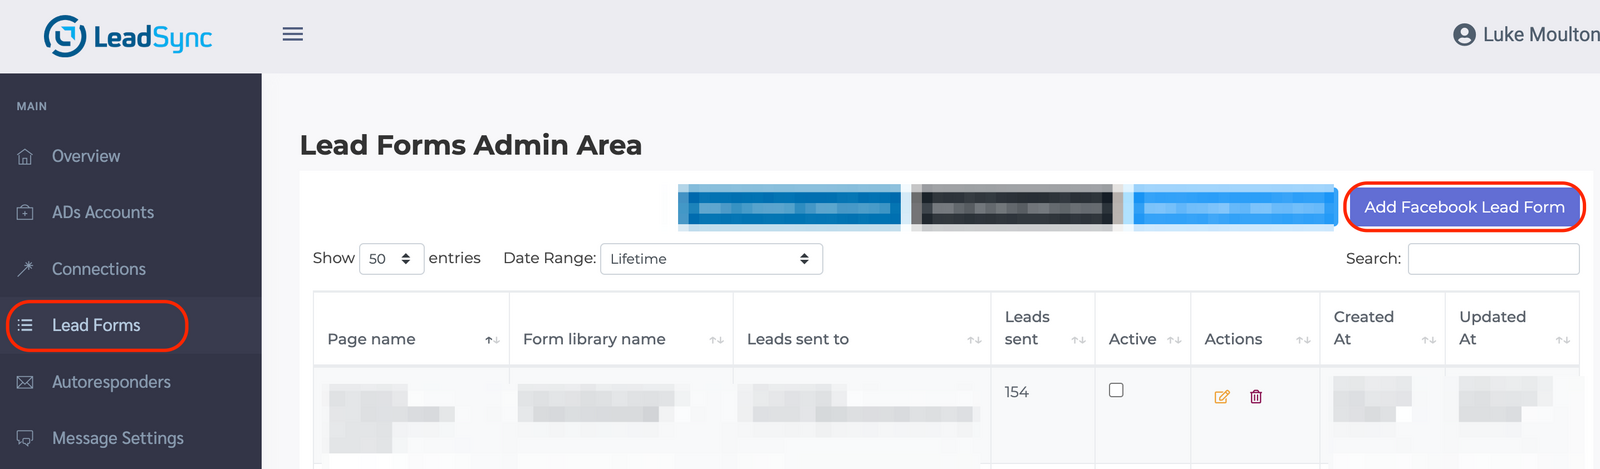The height and width of the screenshot is (469, 1600).
Task: Click the ADs Accounts sidebar icon
Action: [26, 213]
